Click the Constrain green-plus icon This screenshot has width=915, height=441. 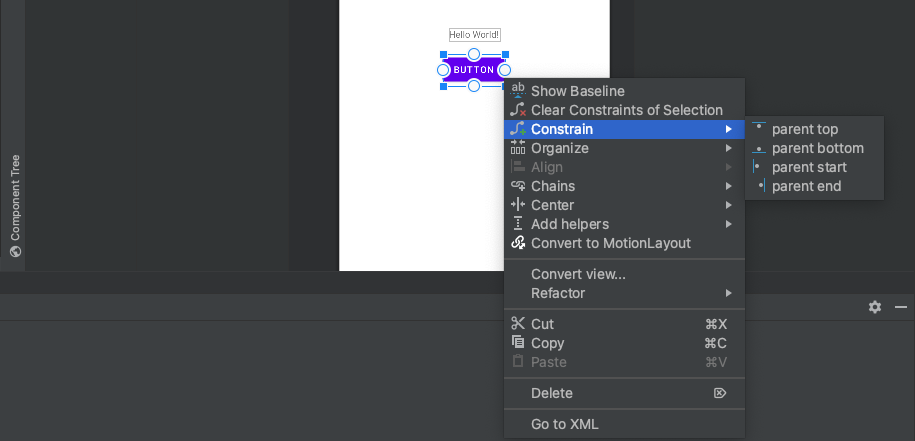(518, 129)
